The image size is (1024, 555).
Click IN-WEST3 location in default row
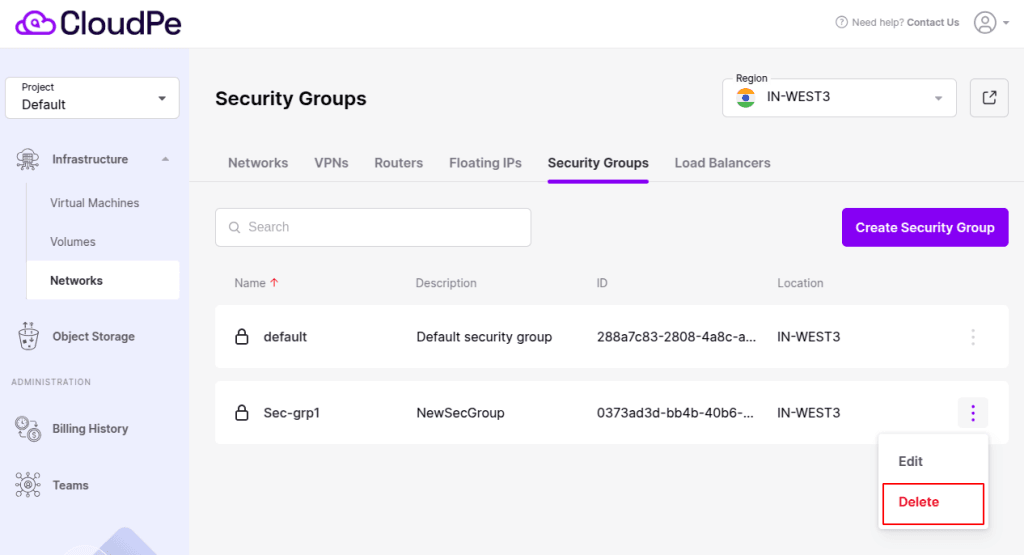click(x=808, y=337)
